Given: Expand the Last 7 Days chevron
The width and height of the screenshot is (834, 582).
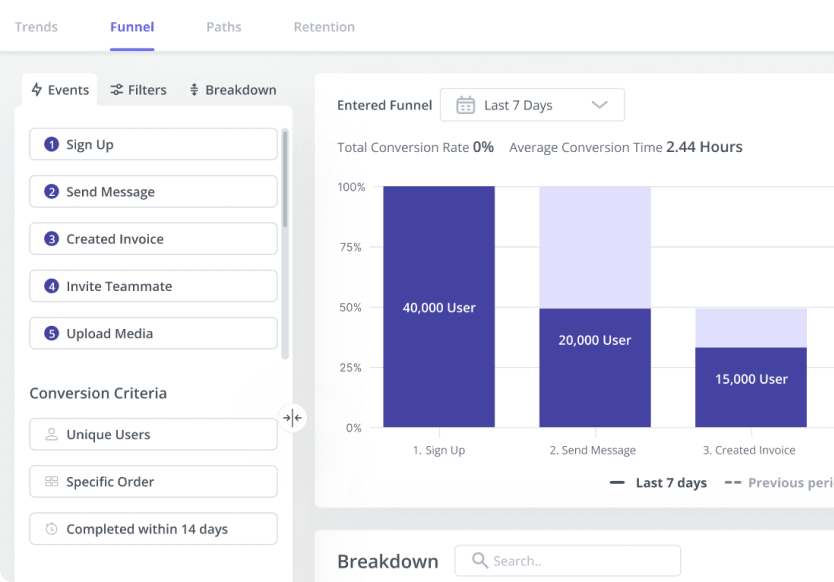Looking at the screenshot, I should [599, 105].
